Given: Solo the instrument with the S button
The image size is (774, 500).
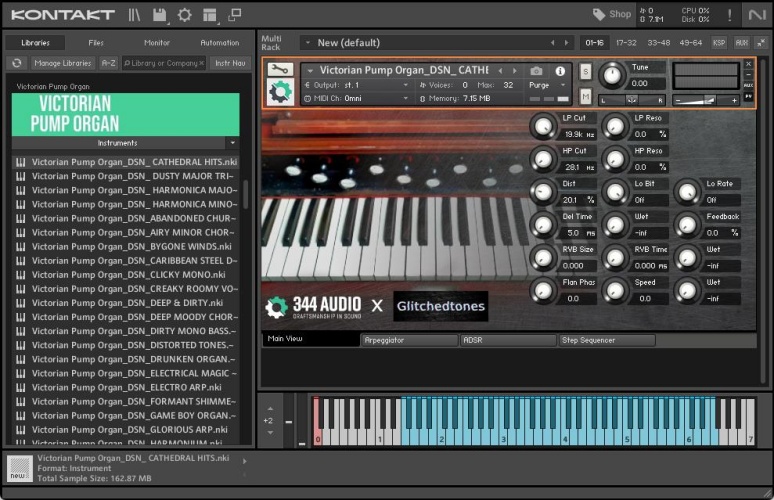Looking at the screenshot, I should [x=585, y=71].
